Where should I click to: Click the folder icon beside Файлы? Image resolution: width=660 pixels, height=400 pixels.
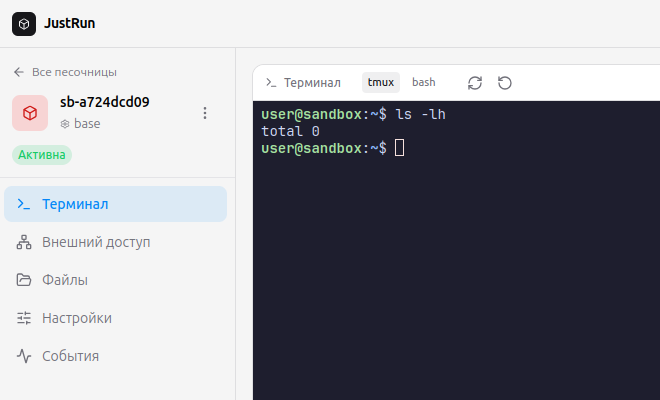24,280
